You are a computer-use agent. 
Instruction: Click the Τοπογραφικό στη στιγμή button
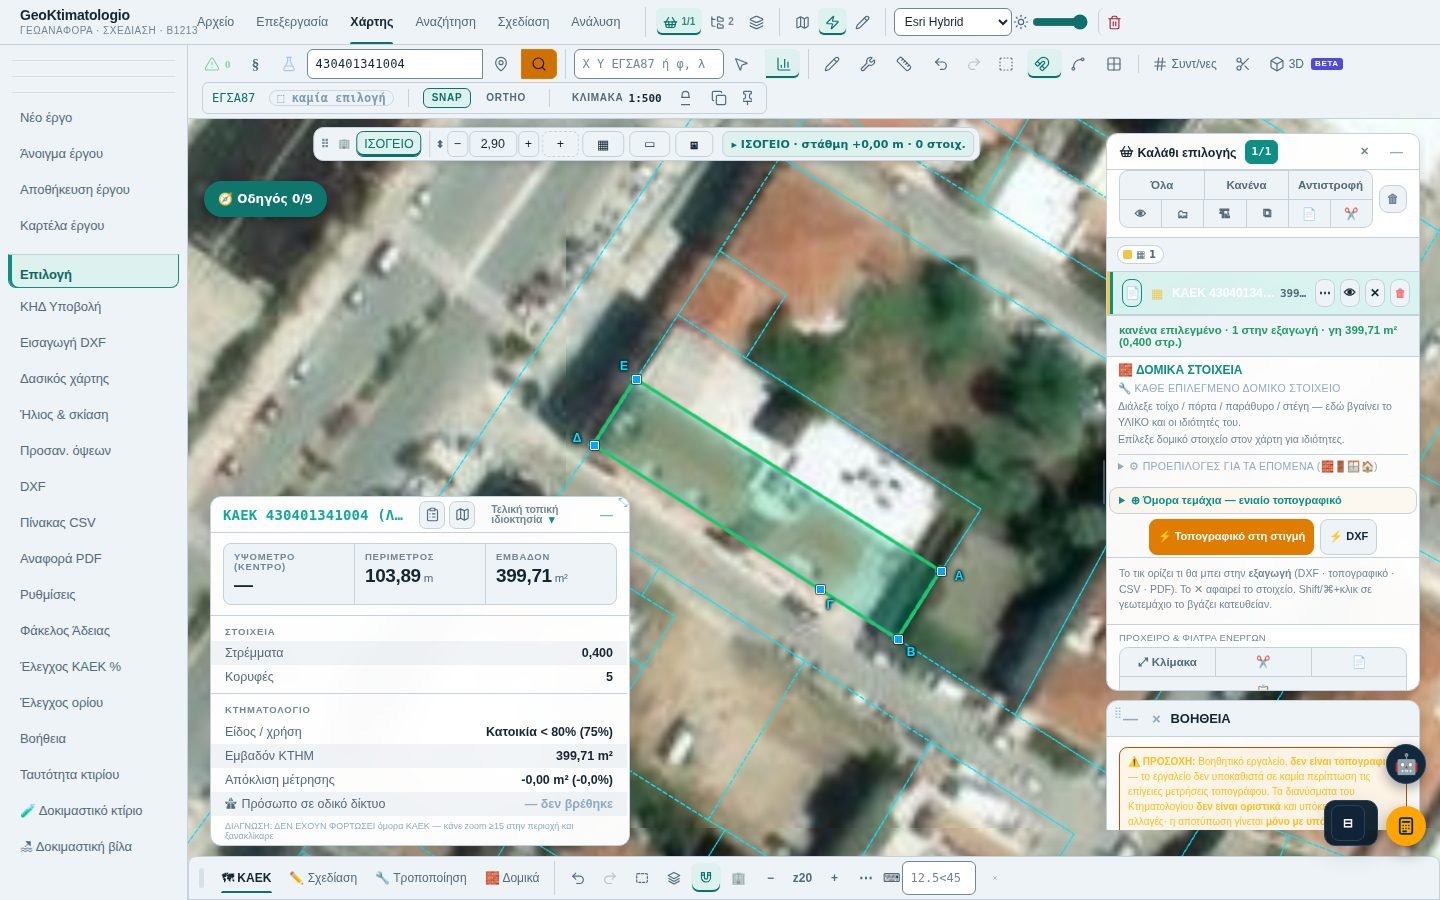coord(1232,537)
